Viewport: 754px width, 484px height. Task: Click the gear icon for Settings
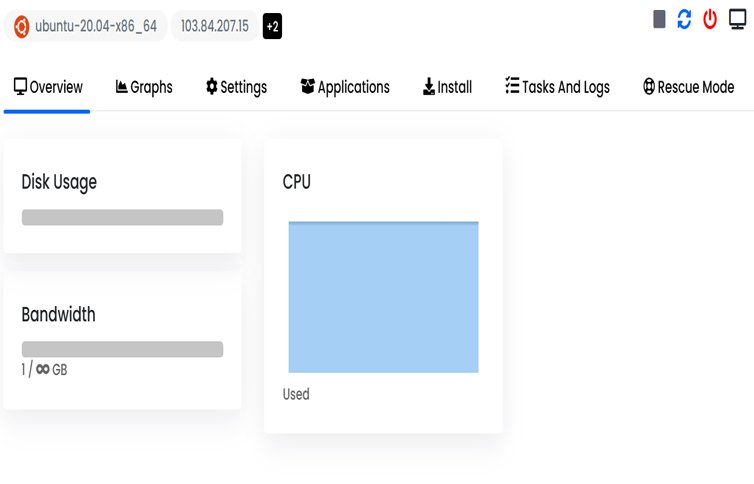pos(211,87)
